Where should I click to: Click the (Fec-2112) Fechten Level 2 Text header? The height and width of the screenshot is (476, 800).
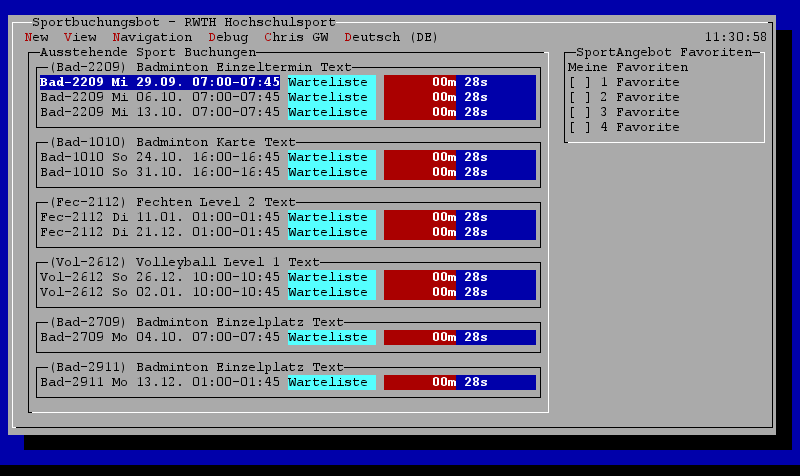click(x=172, y=202)
